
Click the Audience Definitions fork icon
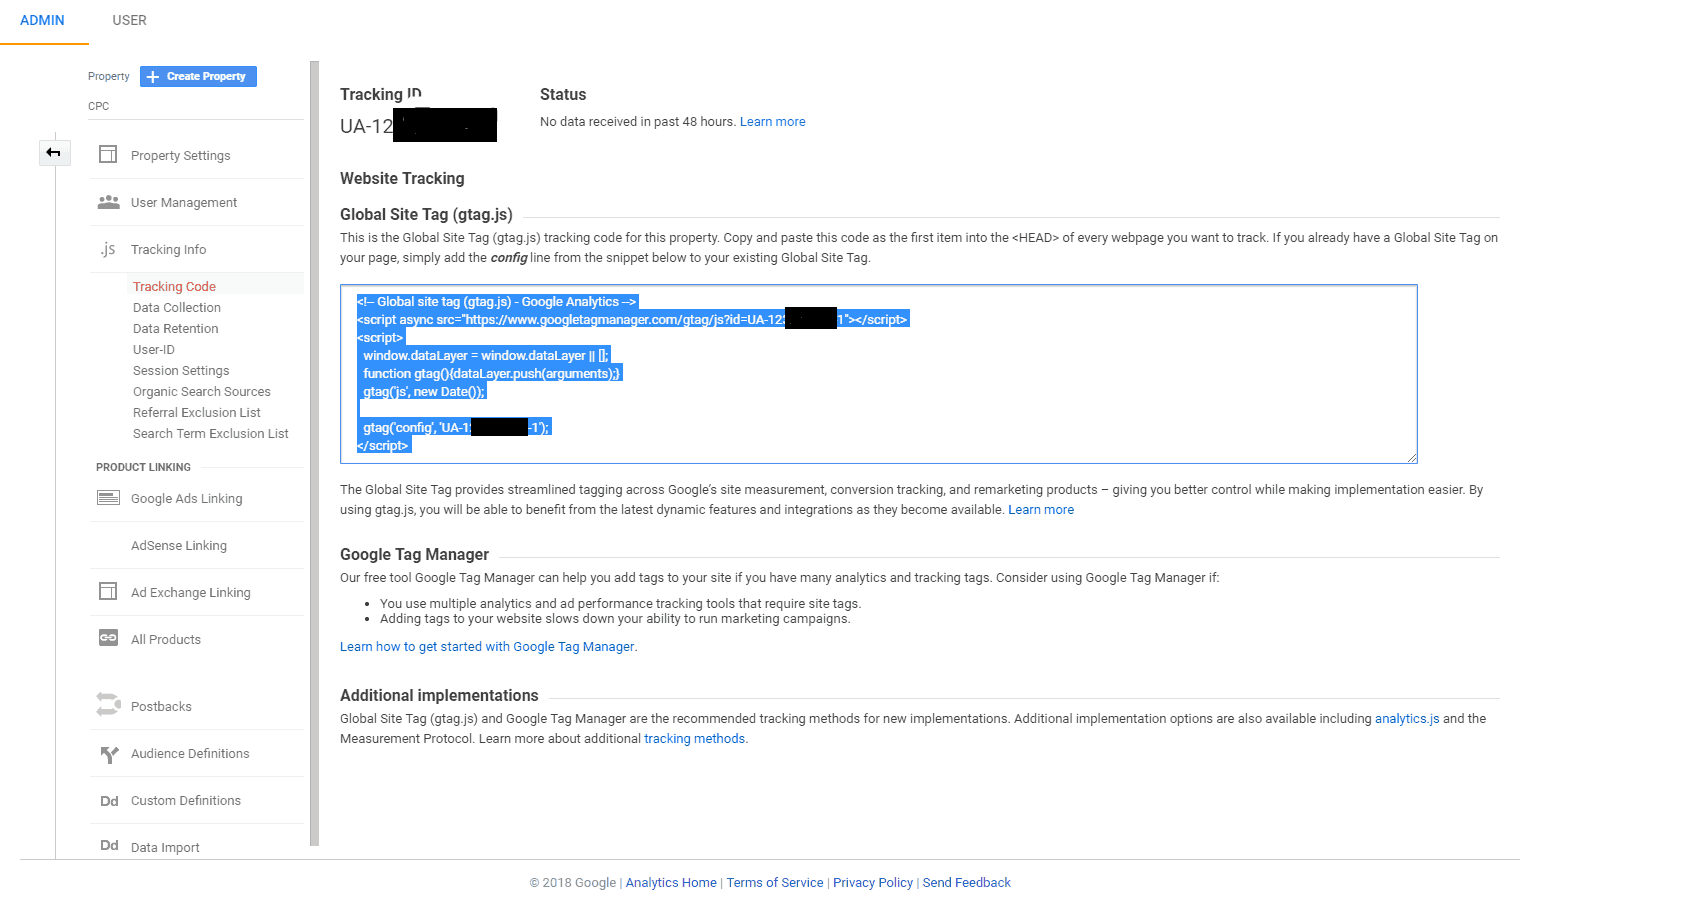tap(109, 754)
